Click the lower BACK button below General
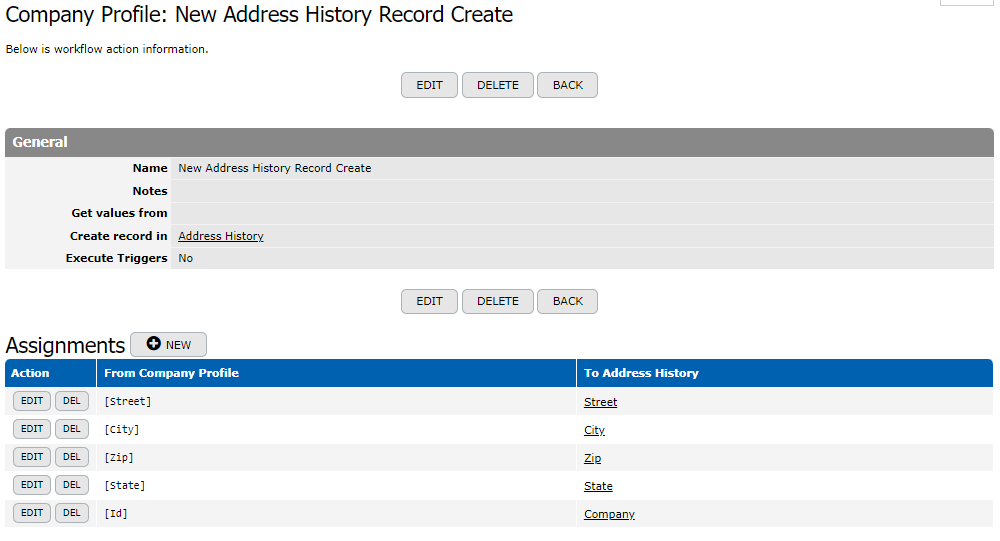Image resolution: width=1000 pixels, height=541 pixels. click(567, 301)
